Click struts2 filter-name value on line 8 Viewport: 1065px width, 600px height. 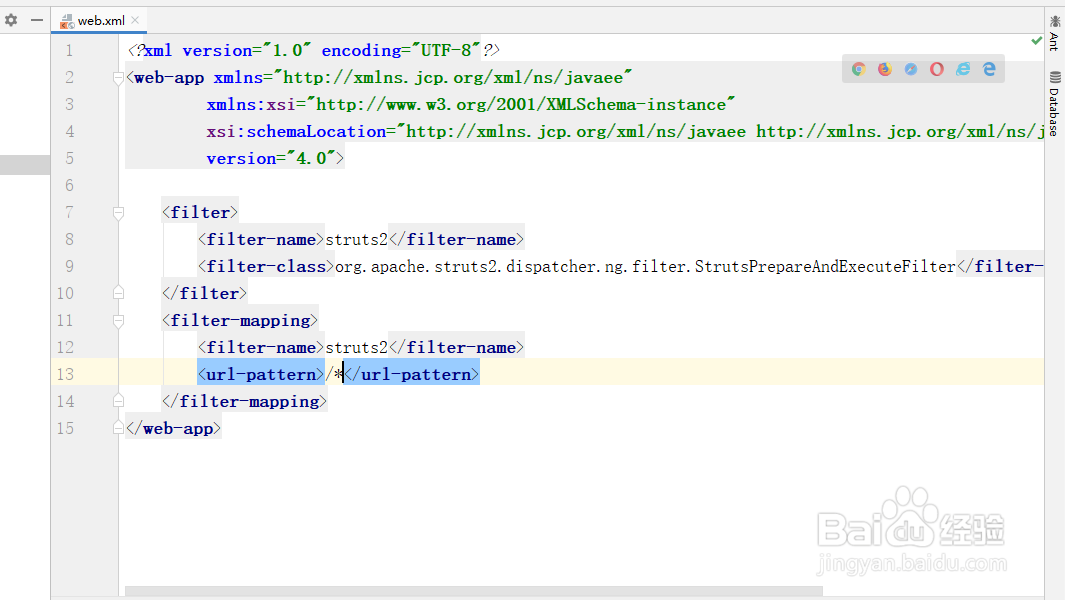[x=357, y=239]
